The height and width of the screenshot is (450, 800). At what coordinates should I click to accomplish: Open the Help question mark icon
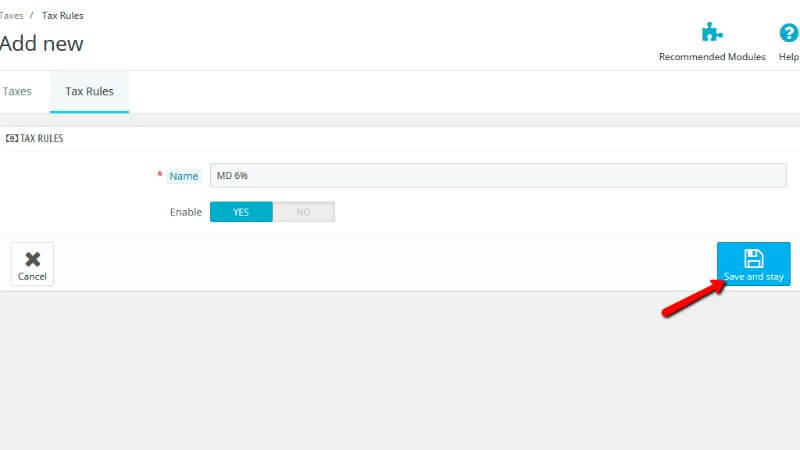pos(788,33)
